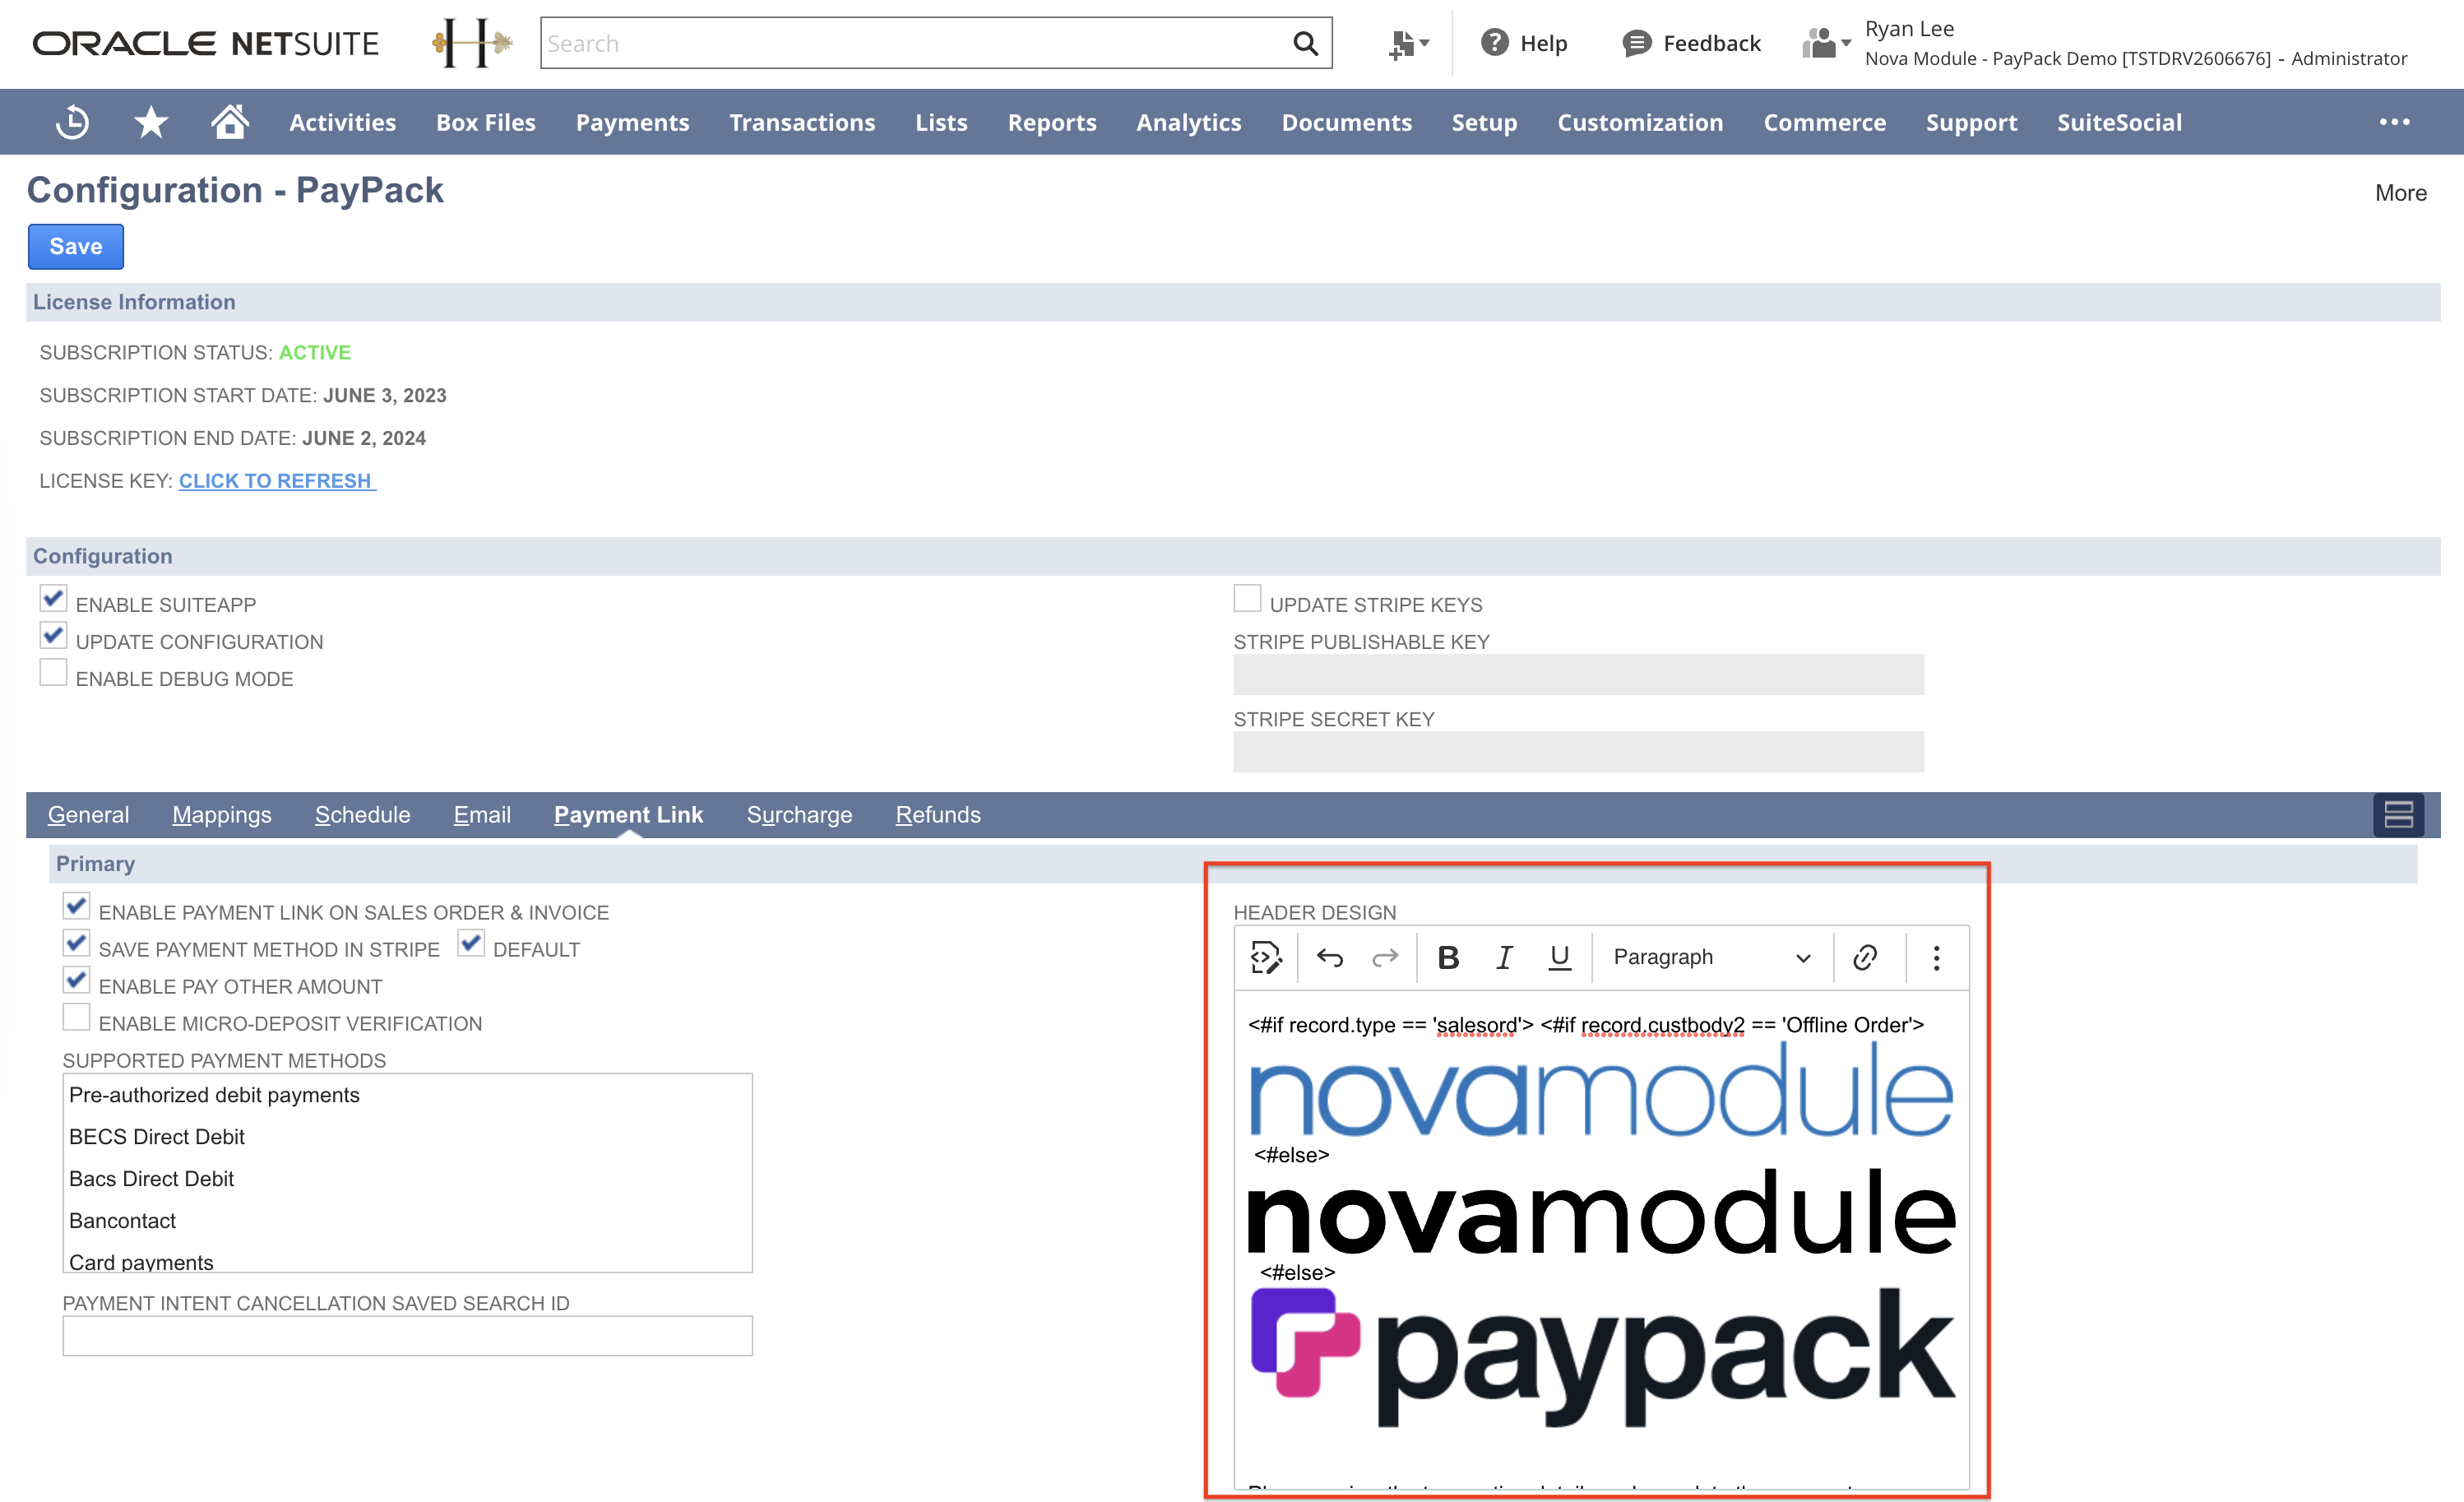Image resolution: width=2464 pixels, height=1502 pixels.
Task: Click the More link at top right
Action: [2400, 193]
